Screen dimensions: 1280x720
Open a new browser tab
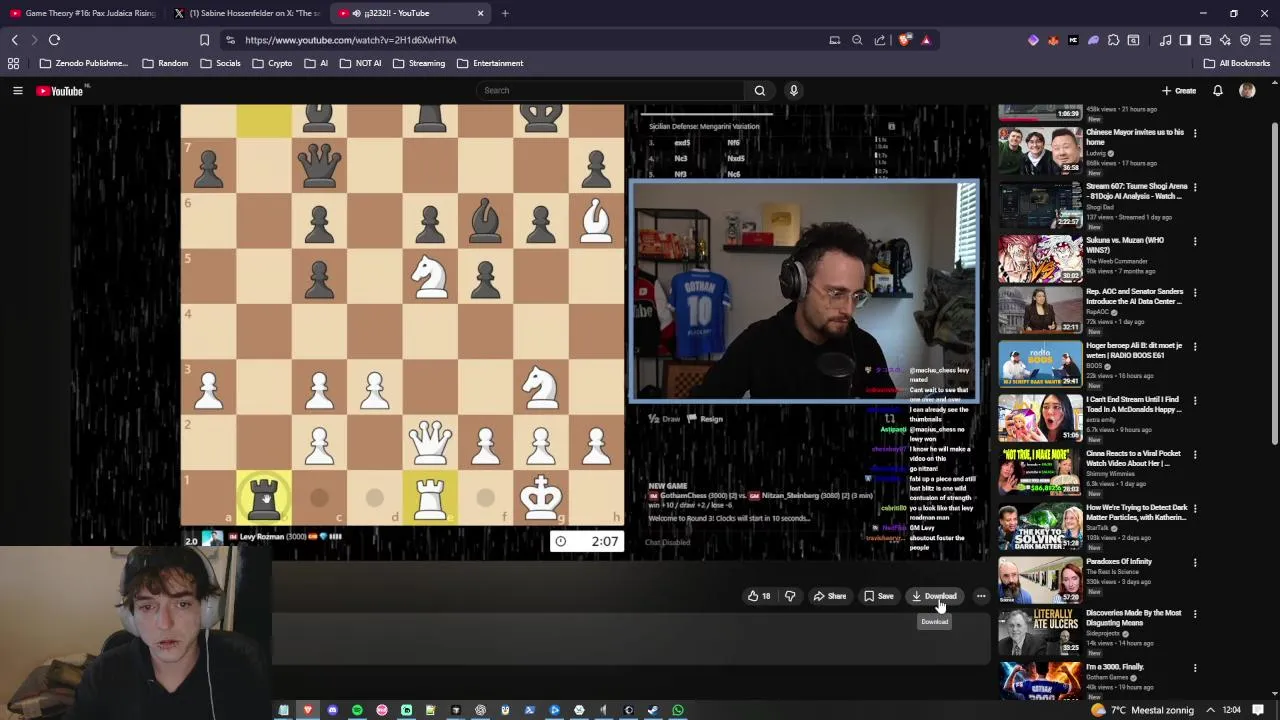click(x=505, y=13)
